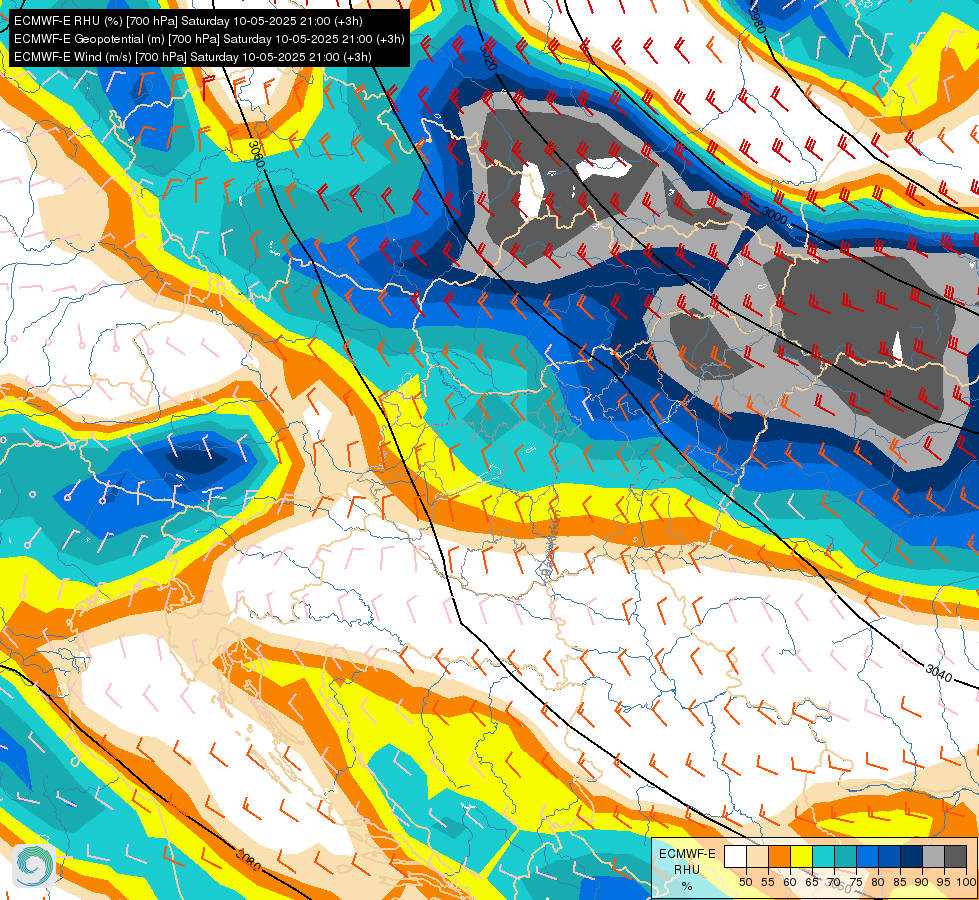Click the legend tick label 75
Viewport: 979px width, 900px height.
pos(856,883)
